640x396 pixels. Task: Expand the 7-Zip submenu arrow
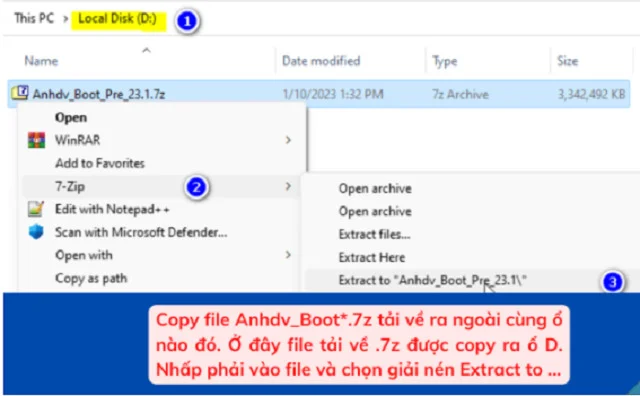tap(288, 187)
